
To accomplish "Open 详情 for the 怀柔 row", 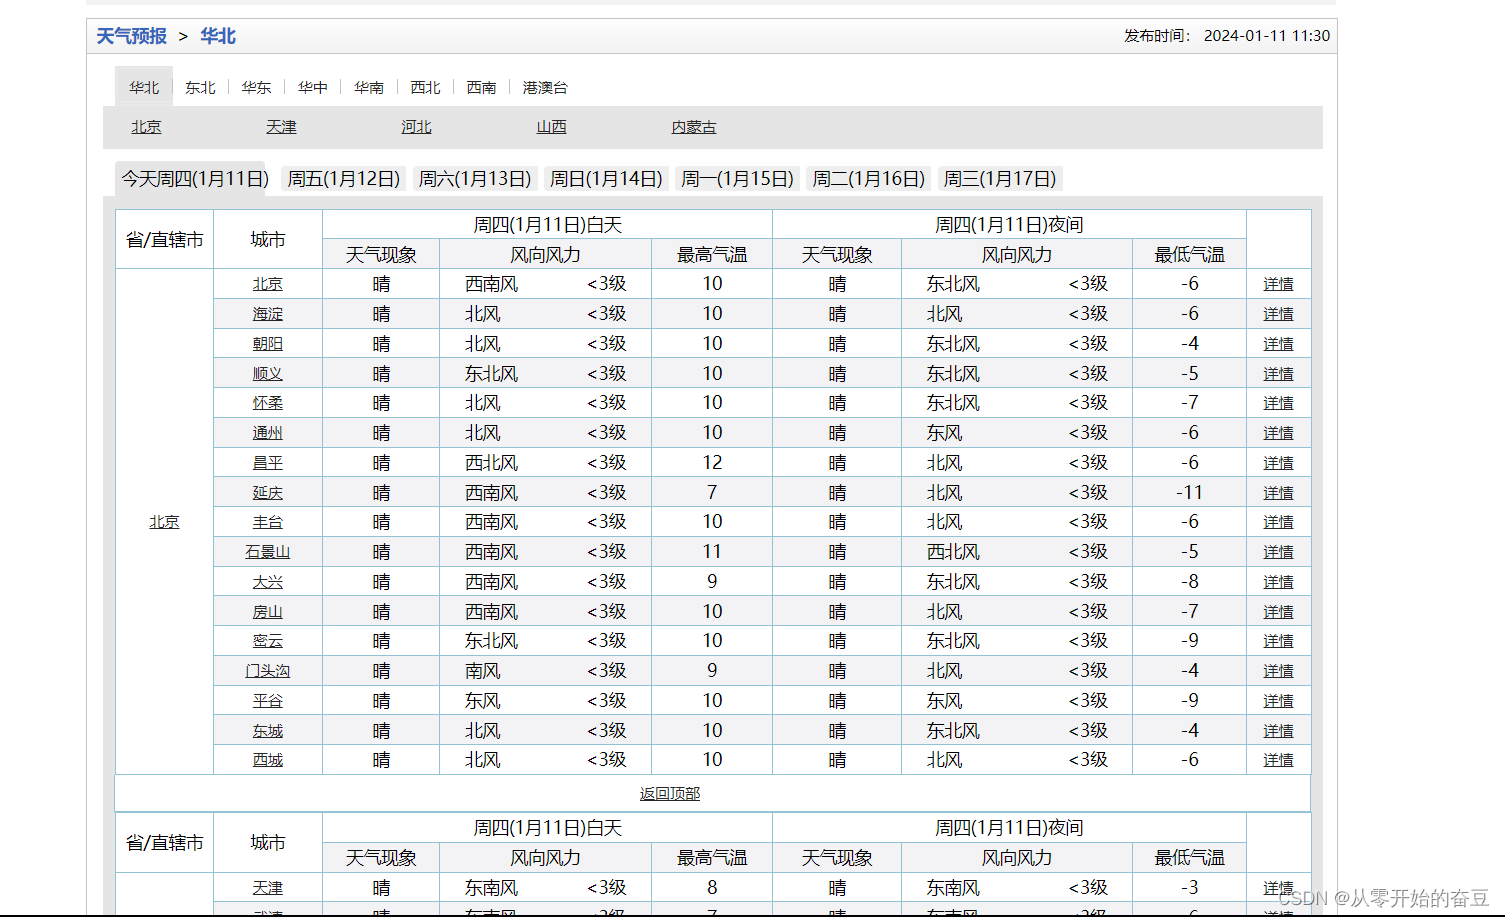I will click(1278, 403).
